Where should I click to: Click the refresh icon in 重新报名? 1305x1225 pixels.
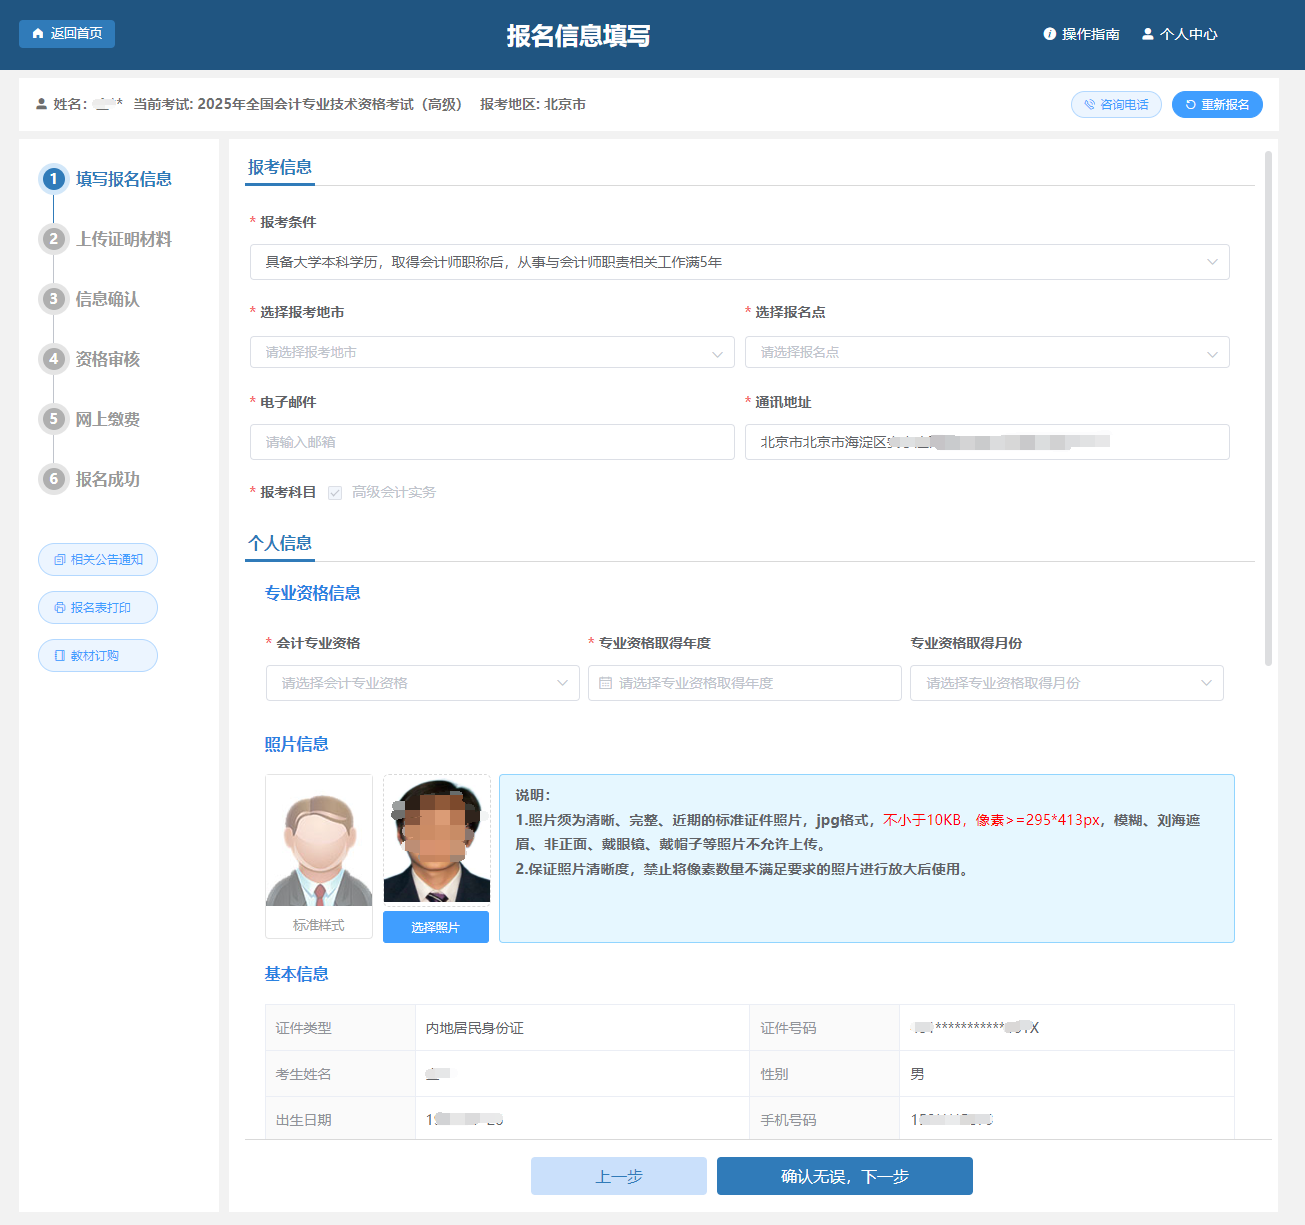[1190, 105]
